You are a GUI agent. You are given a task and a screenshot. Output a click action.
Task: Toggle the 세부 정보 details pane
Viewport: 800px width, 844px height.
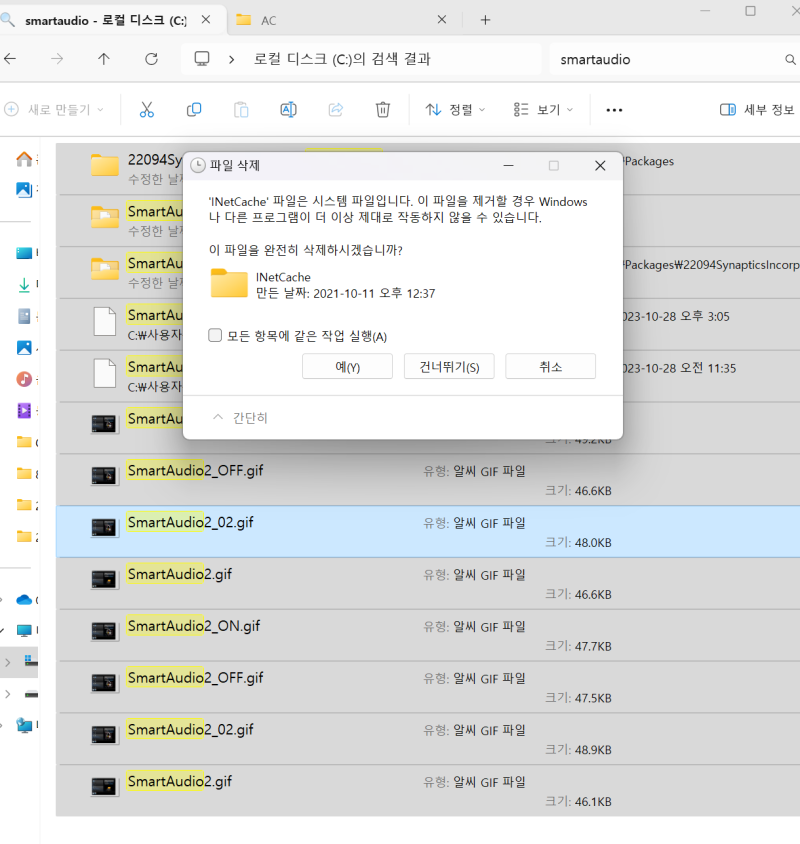click(x=757, y=110)
